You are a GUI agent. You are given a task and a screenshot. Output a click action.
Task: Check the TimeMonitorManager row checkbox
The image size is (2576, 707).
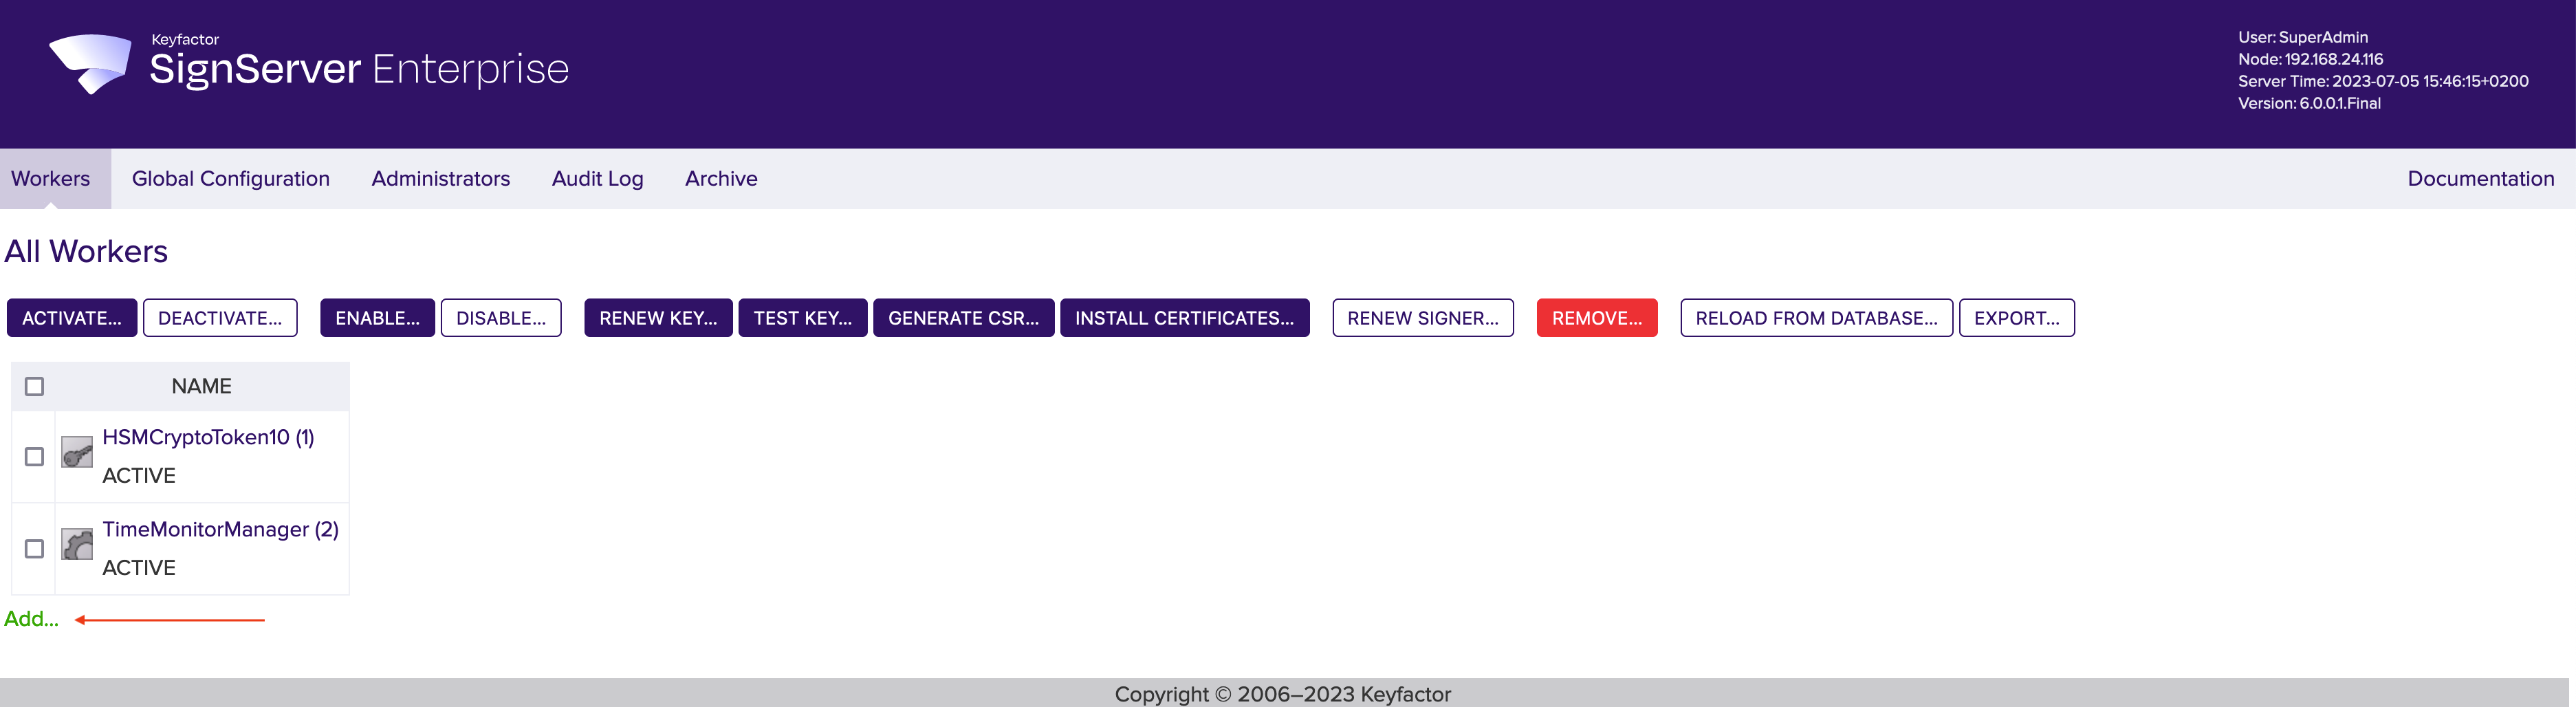[35, 549]
